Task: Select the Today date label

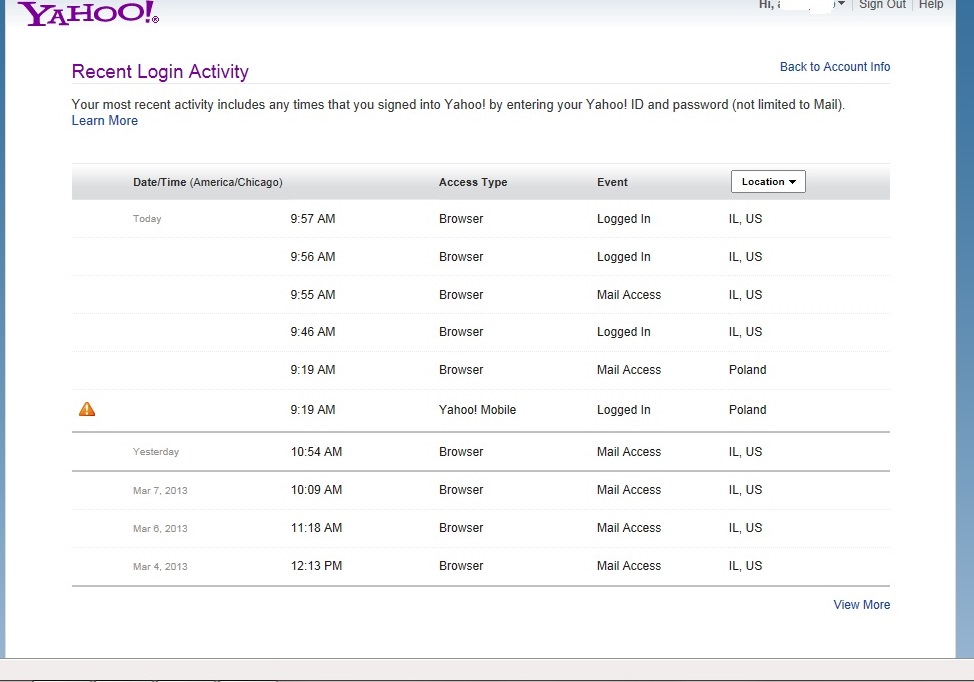Action: pos(147,219)
